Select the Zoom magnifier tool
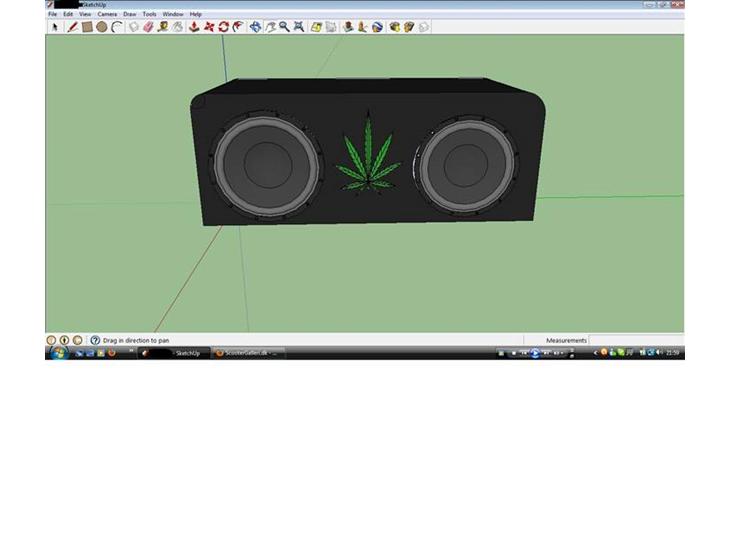The height and width of the screenshot is (548, 730). [x=284, y=27]
